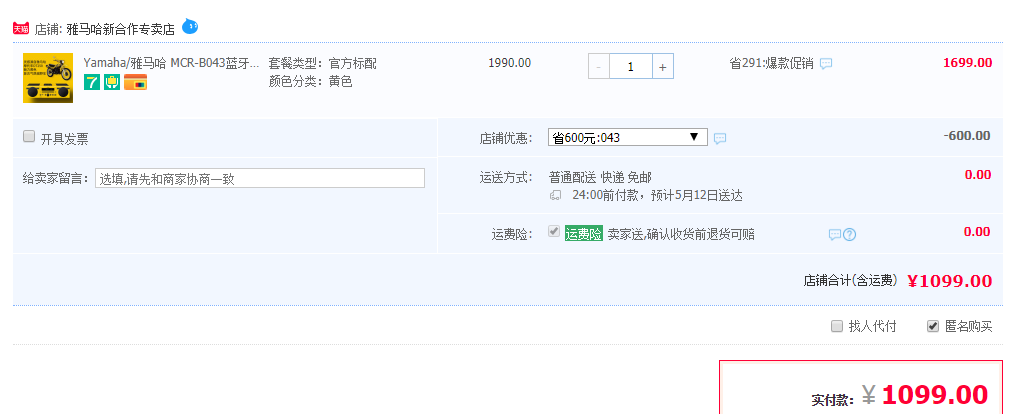Click the -600.00 discount amount
Image resolution: width=1019 pixels, height=414 pixels.
pos(967,136)
